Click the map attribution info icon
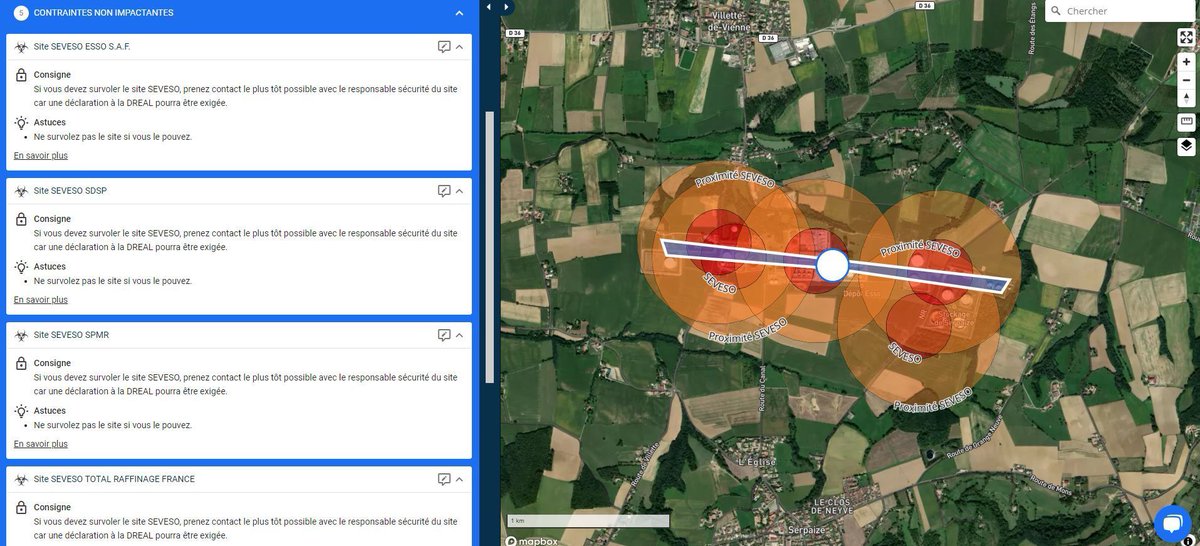Viewport: 1200px width, 546px height. (1189, 541)
